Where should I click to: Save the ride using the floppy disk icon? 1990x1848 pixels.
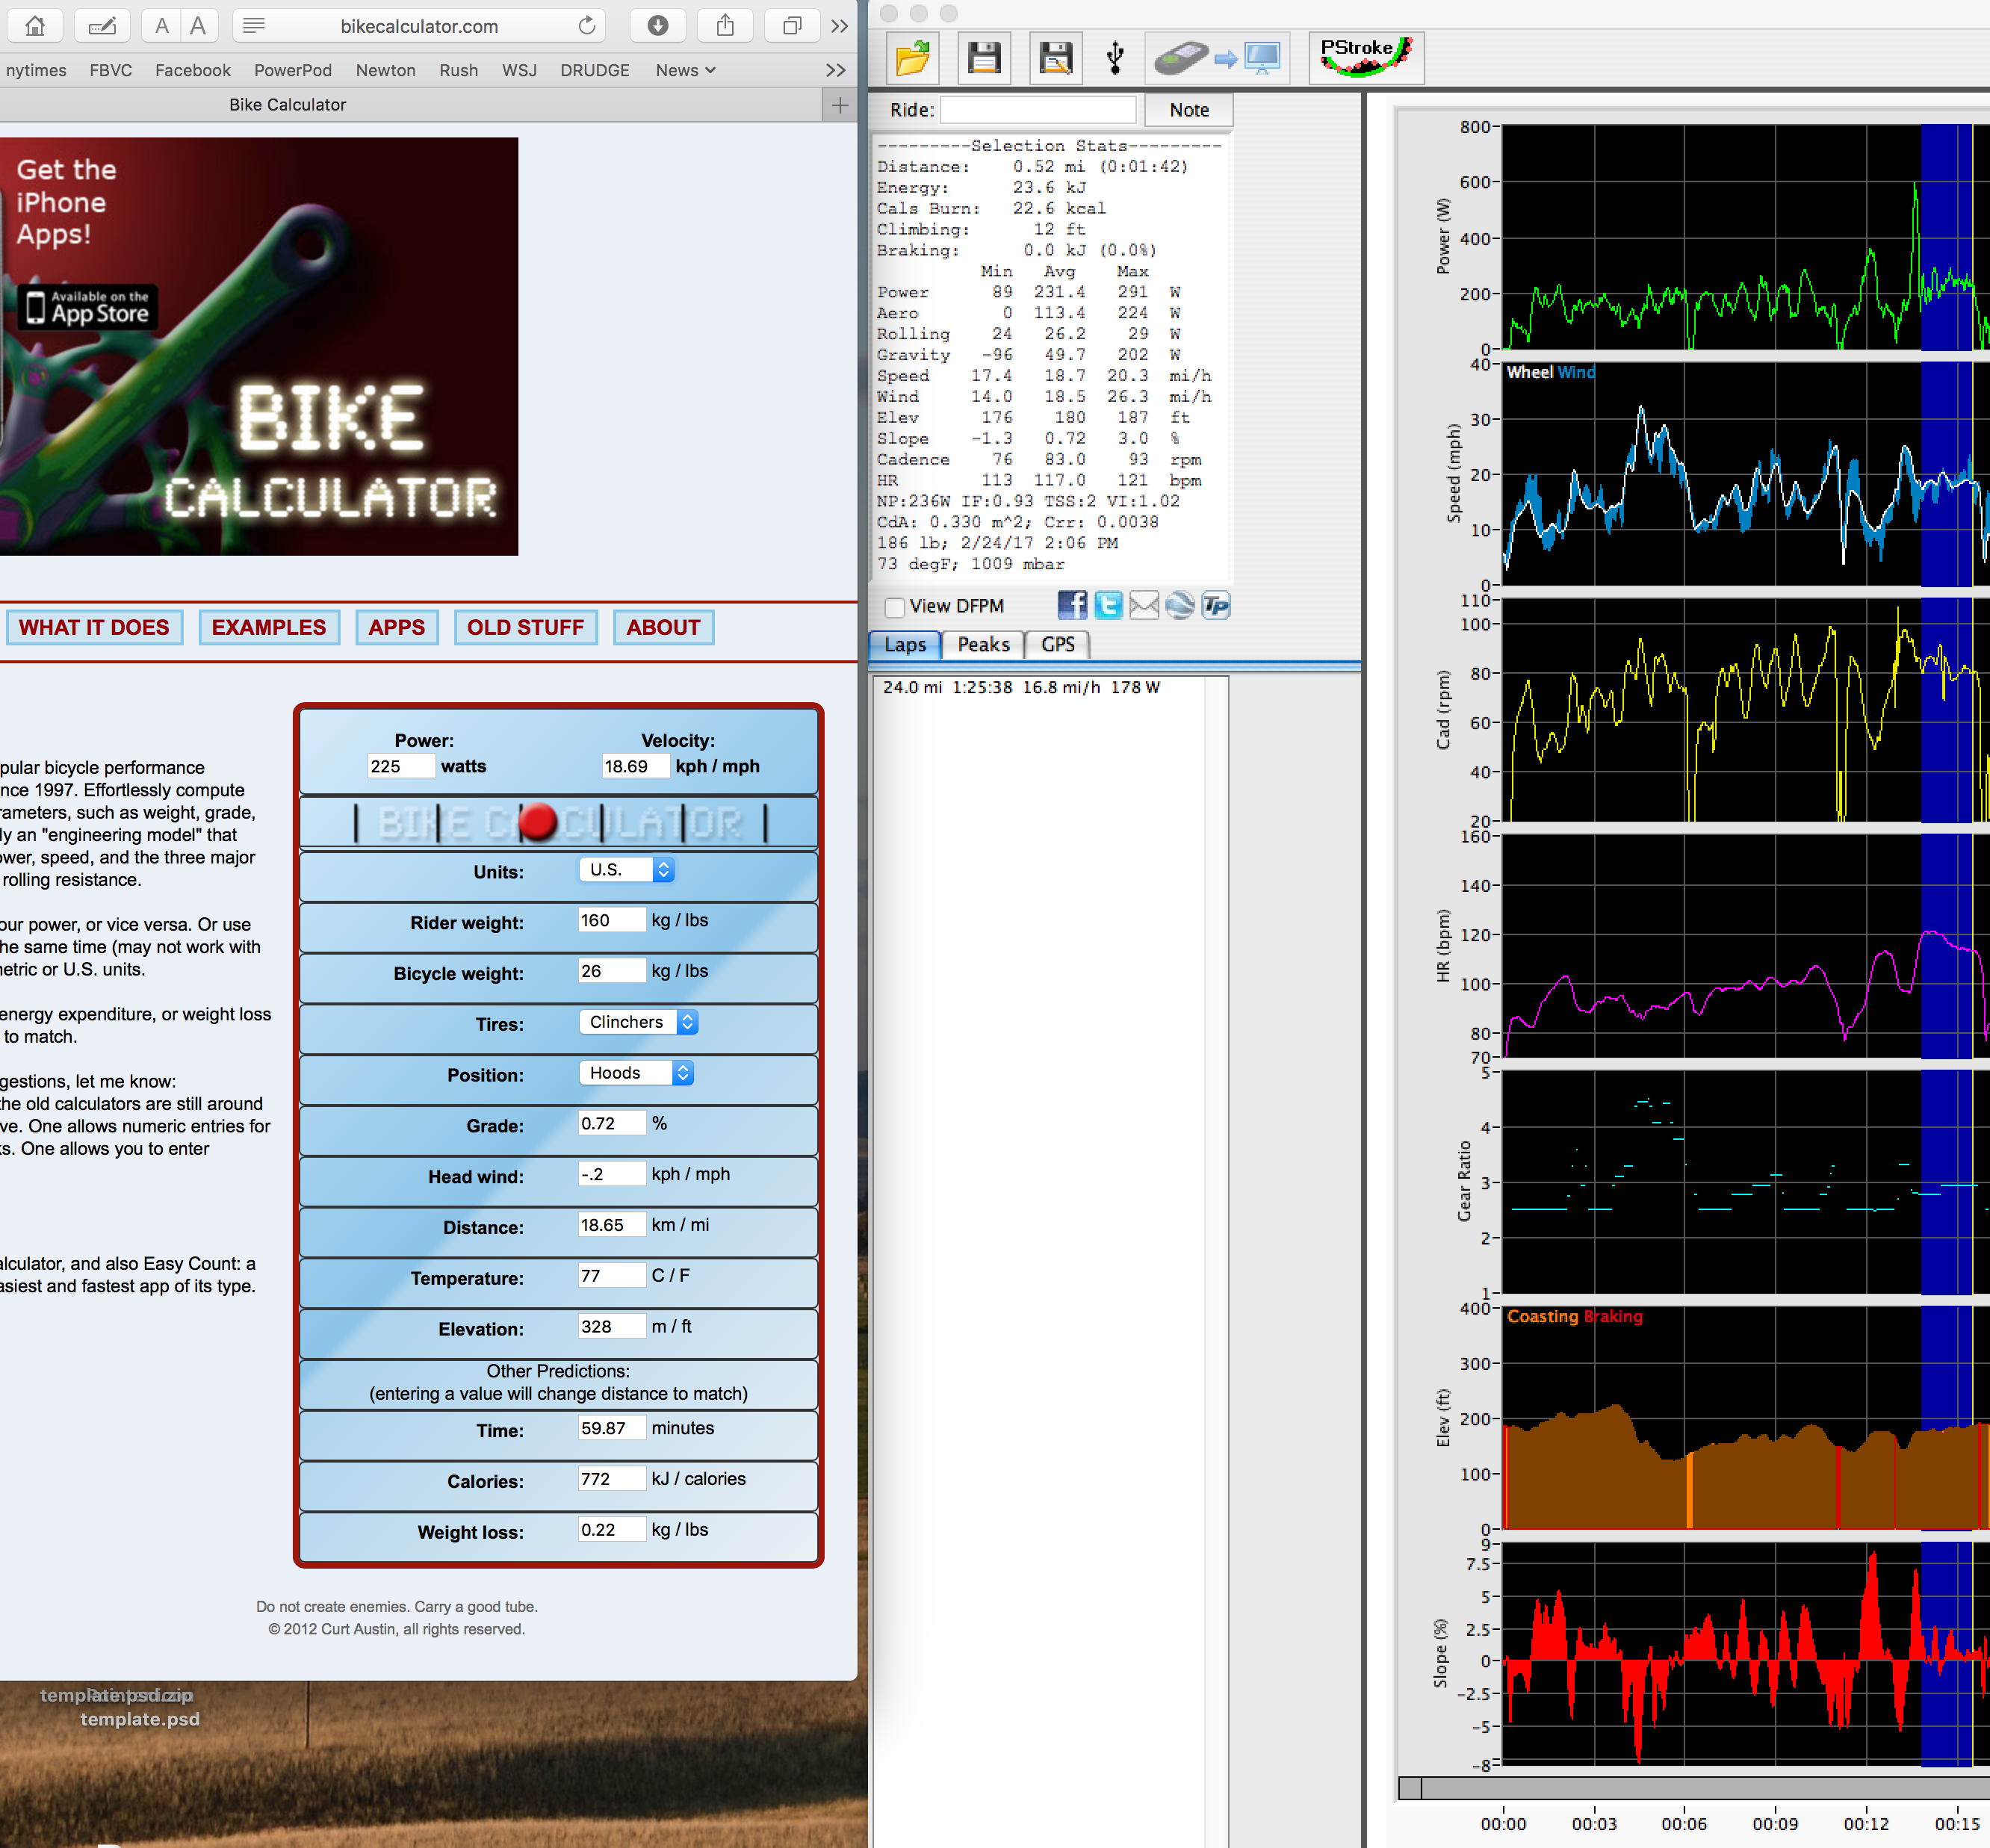[x=984, y=58]
